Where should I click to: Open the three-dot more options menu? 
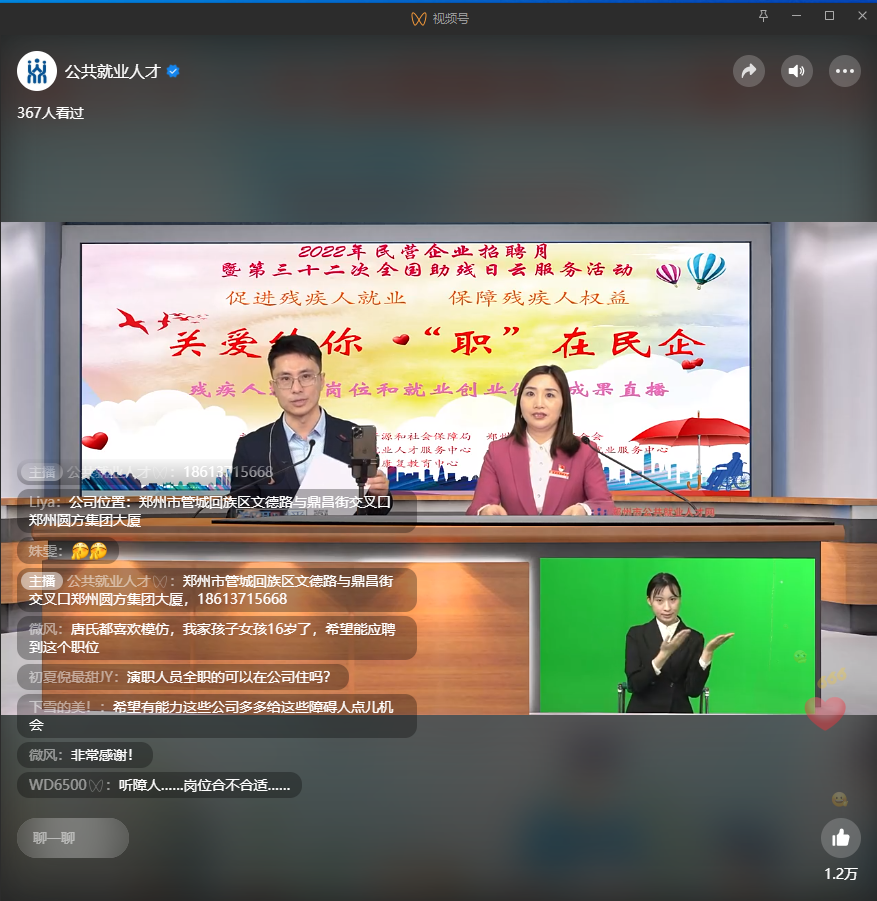click(x=845, y=71)
